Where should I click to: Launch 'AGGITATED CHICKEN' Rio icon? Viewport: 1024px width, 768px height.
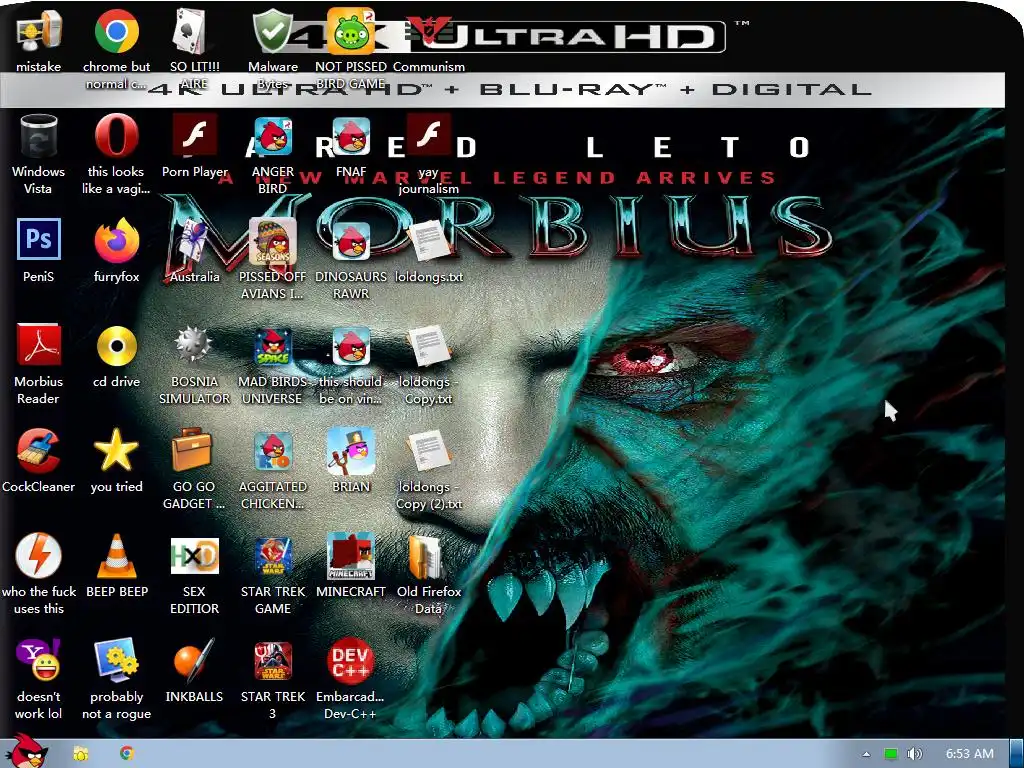272,451
